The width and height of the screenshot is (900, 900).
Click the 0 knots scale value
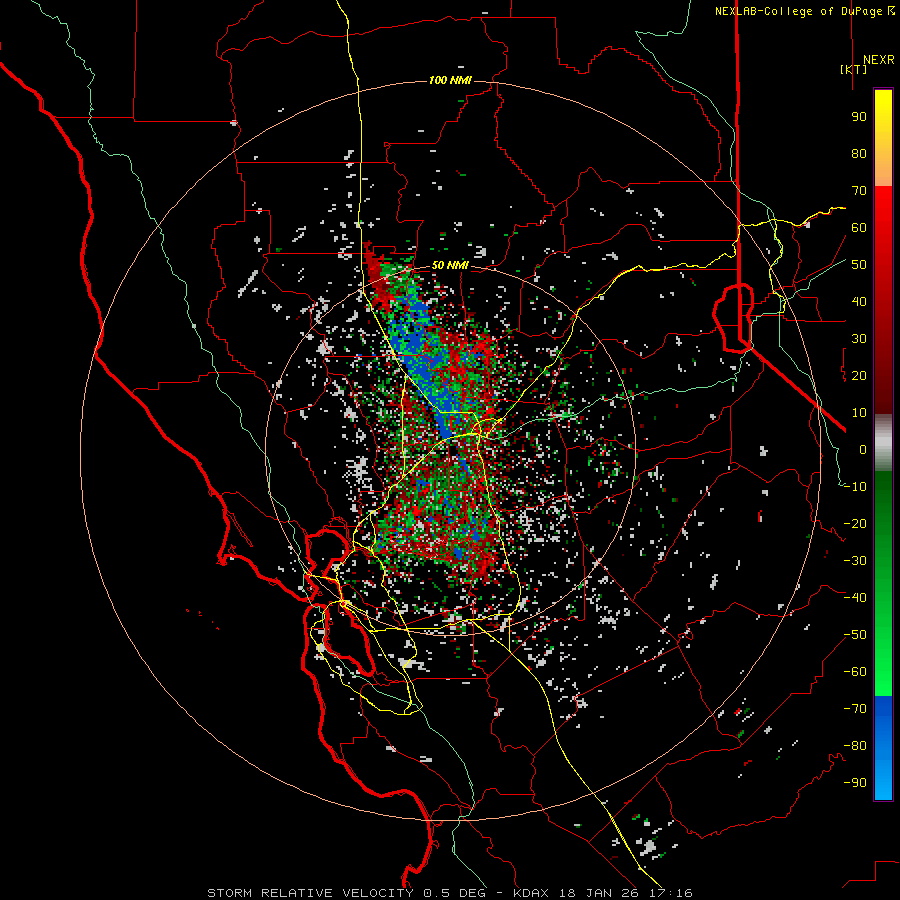tap(863, 449)
